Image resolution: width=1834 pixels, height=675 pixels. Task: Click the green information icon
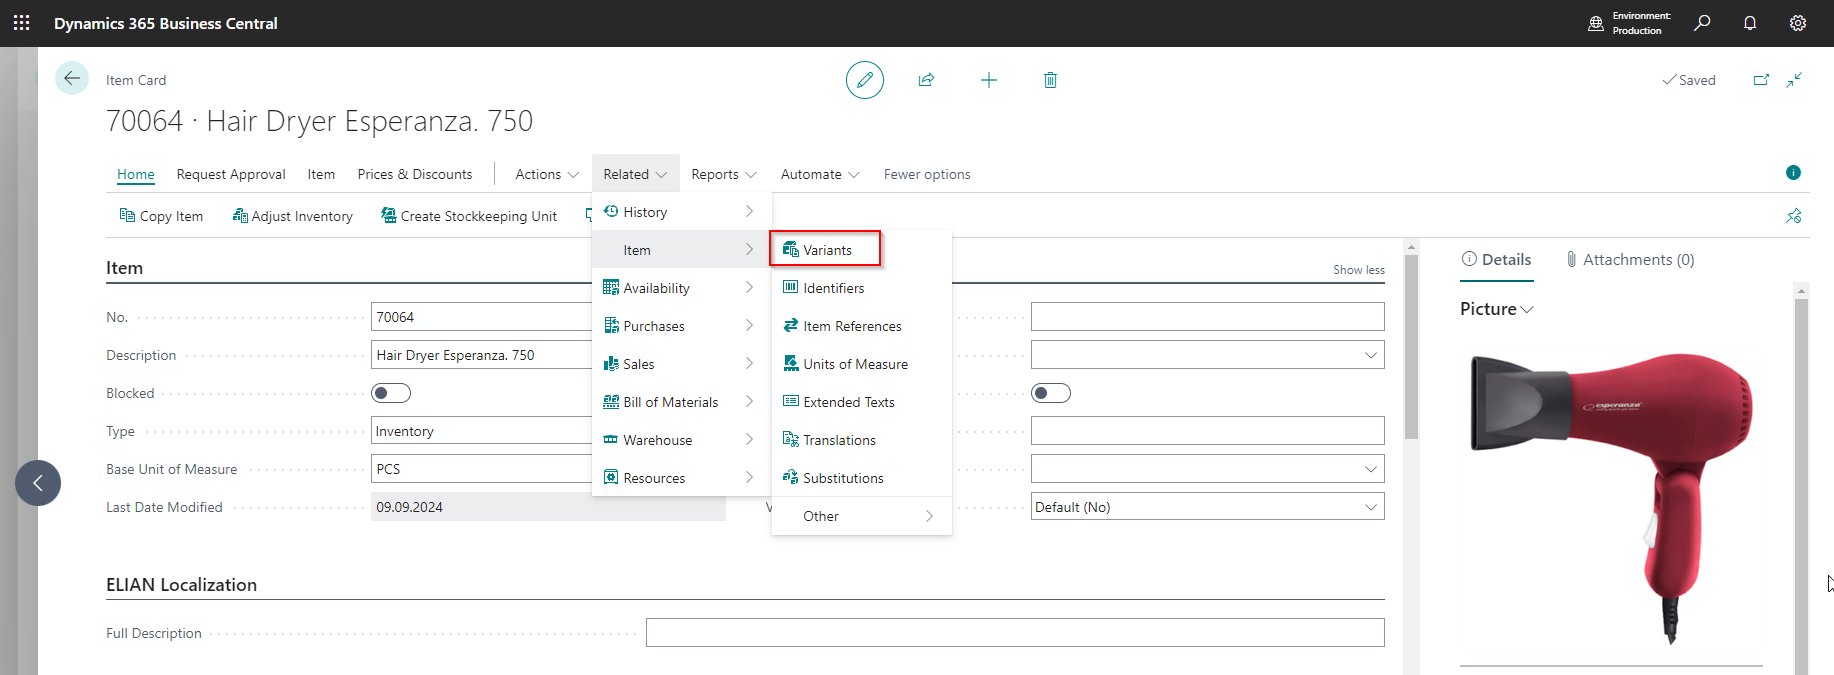click(1793, 173)
